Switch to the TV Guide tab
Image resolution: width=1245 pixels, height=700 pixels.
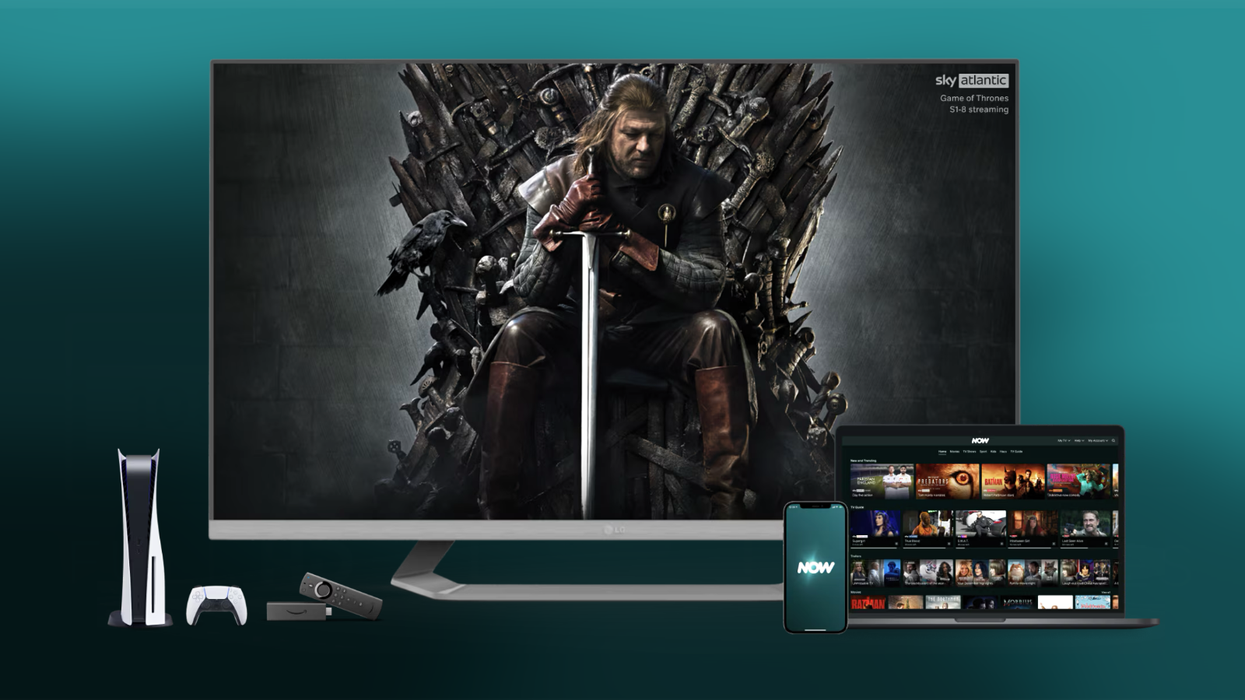coord(1016,452)
